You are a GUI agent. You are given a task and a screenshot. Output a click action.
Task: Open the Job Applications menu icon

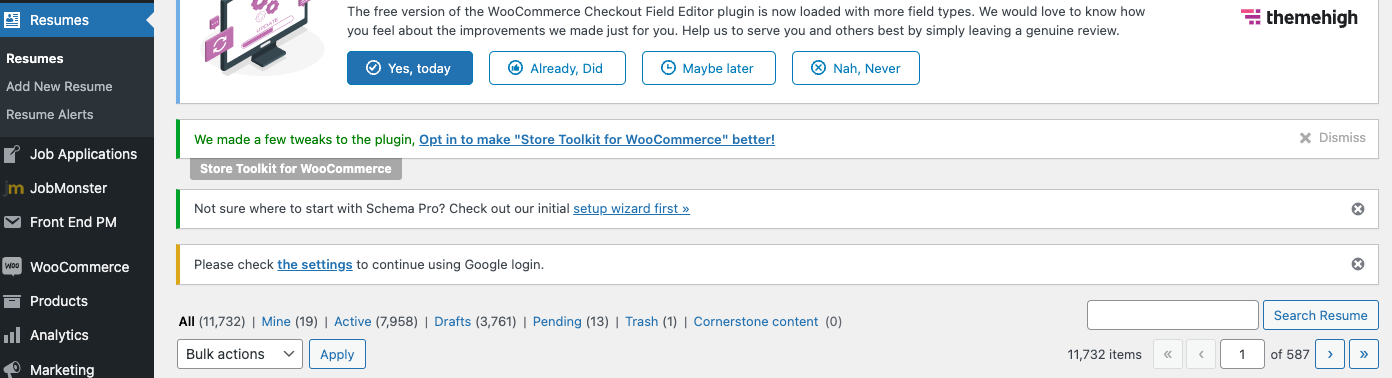click(12, 154)
